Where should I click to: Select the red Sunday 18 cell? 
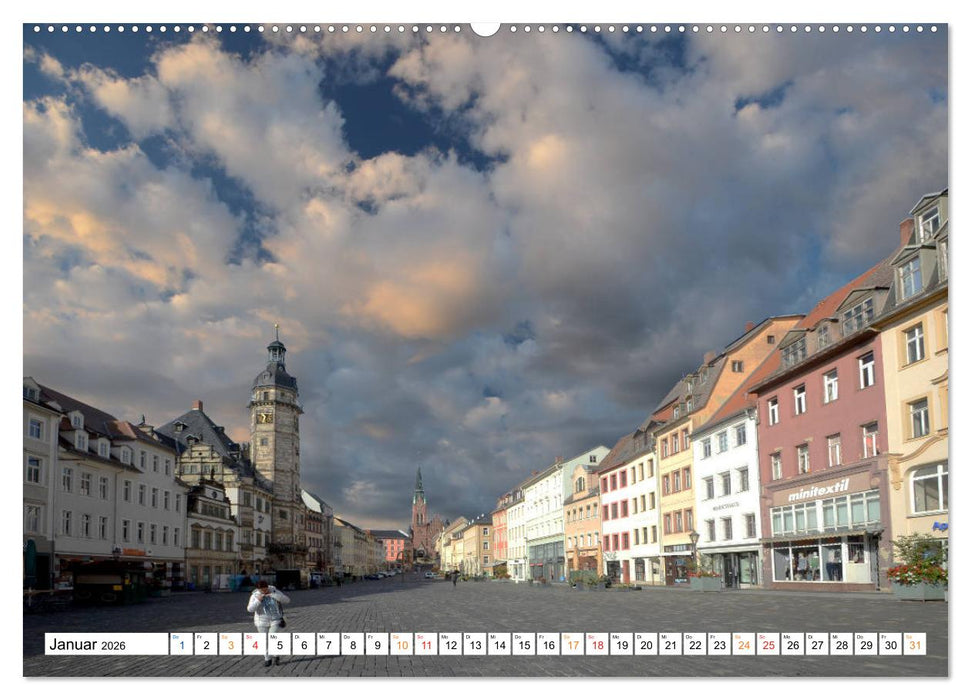pos(596,644)
